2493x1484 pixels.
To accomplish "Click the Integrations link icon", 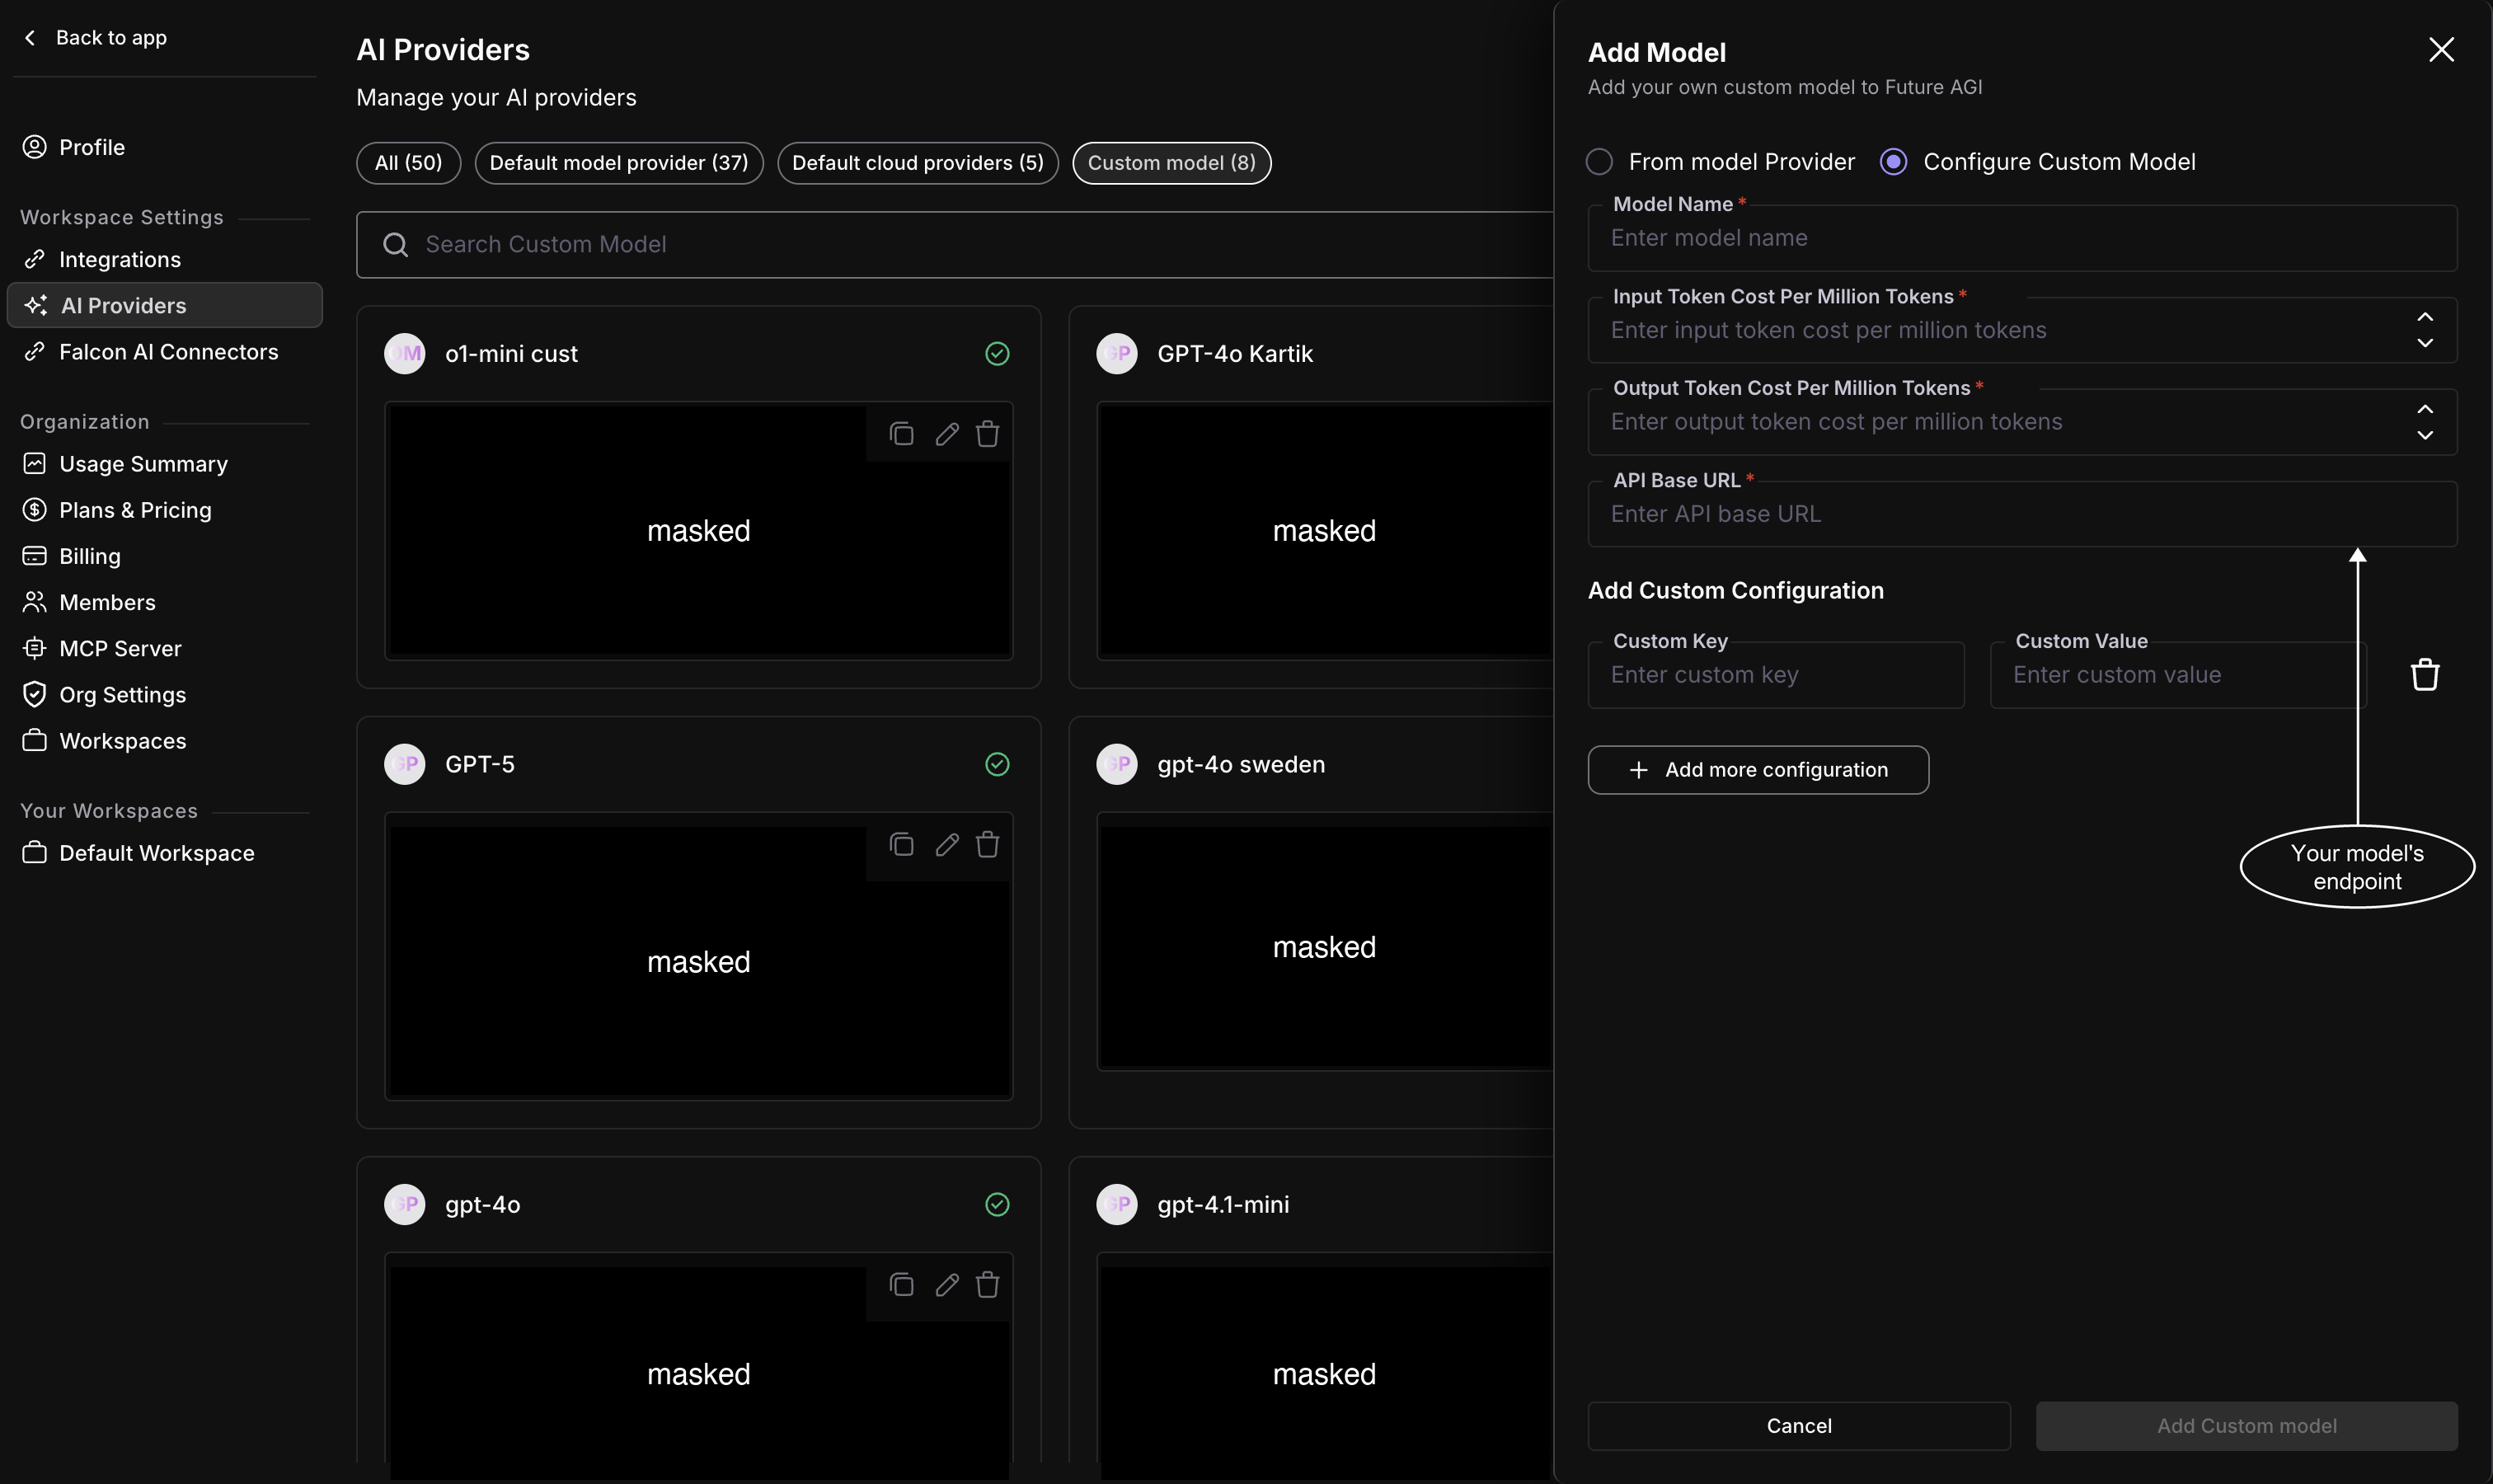I will (x=35, y=259).
